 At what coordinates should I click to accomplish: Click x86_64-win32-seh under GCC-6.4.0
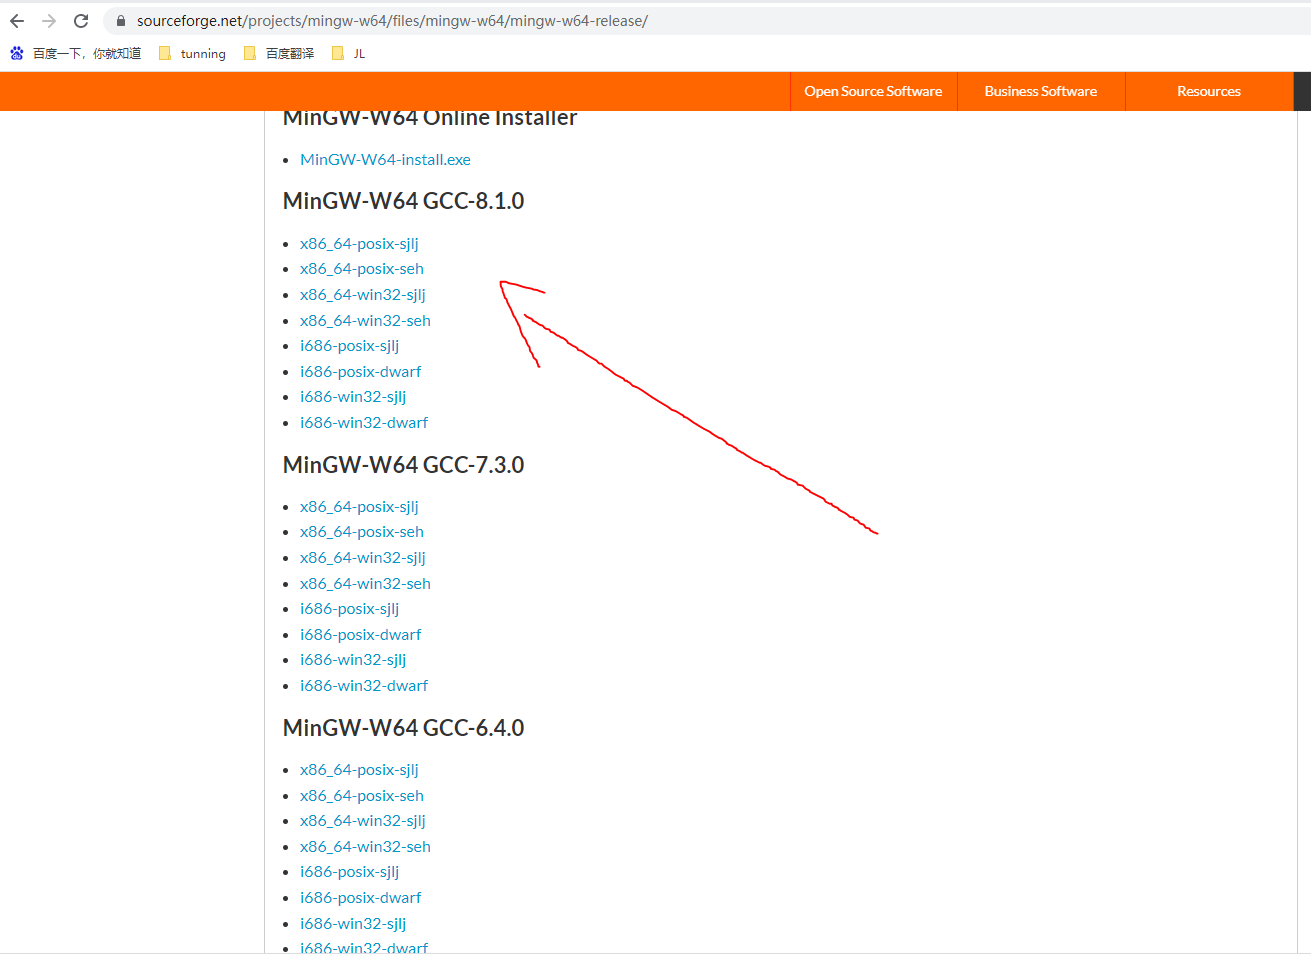pyautogui.click(x=365, y=847)
